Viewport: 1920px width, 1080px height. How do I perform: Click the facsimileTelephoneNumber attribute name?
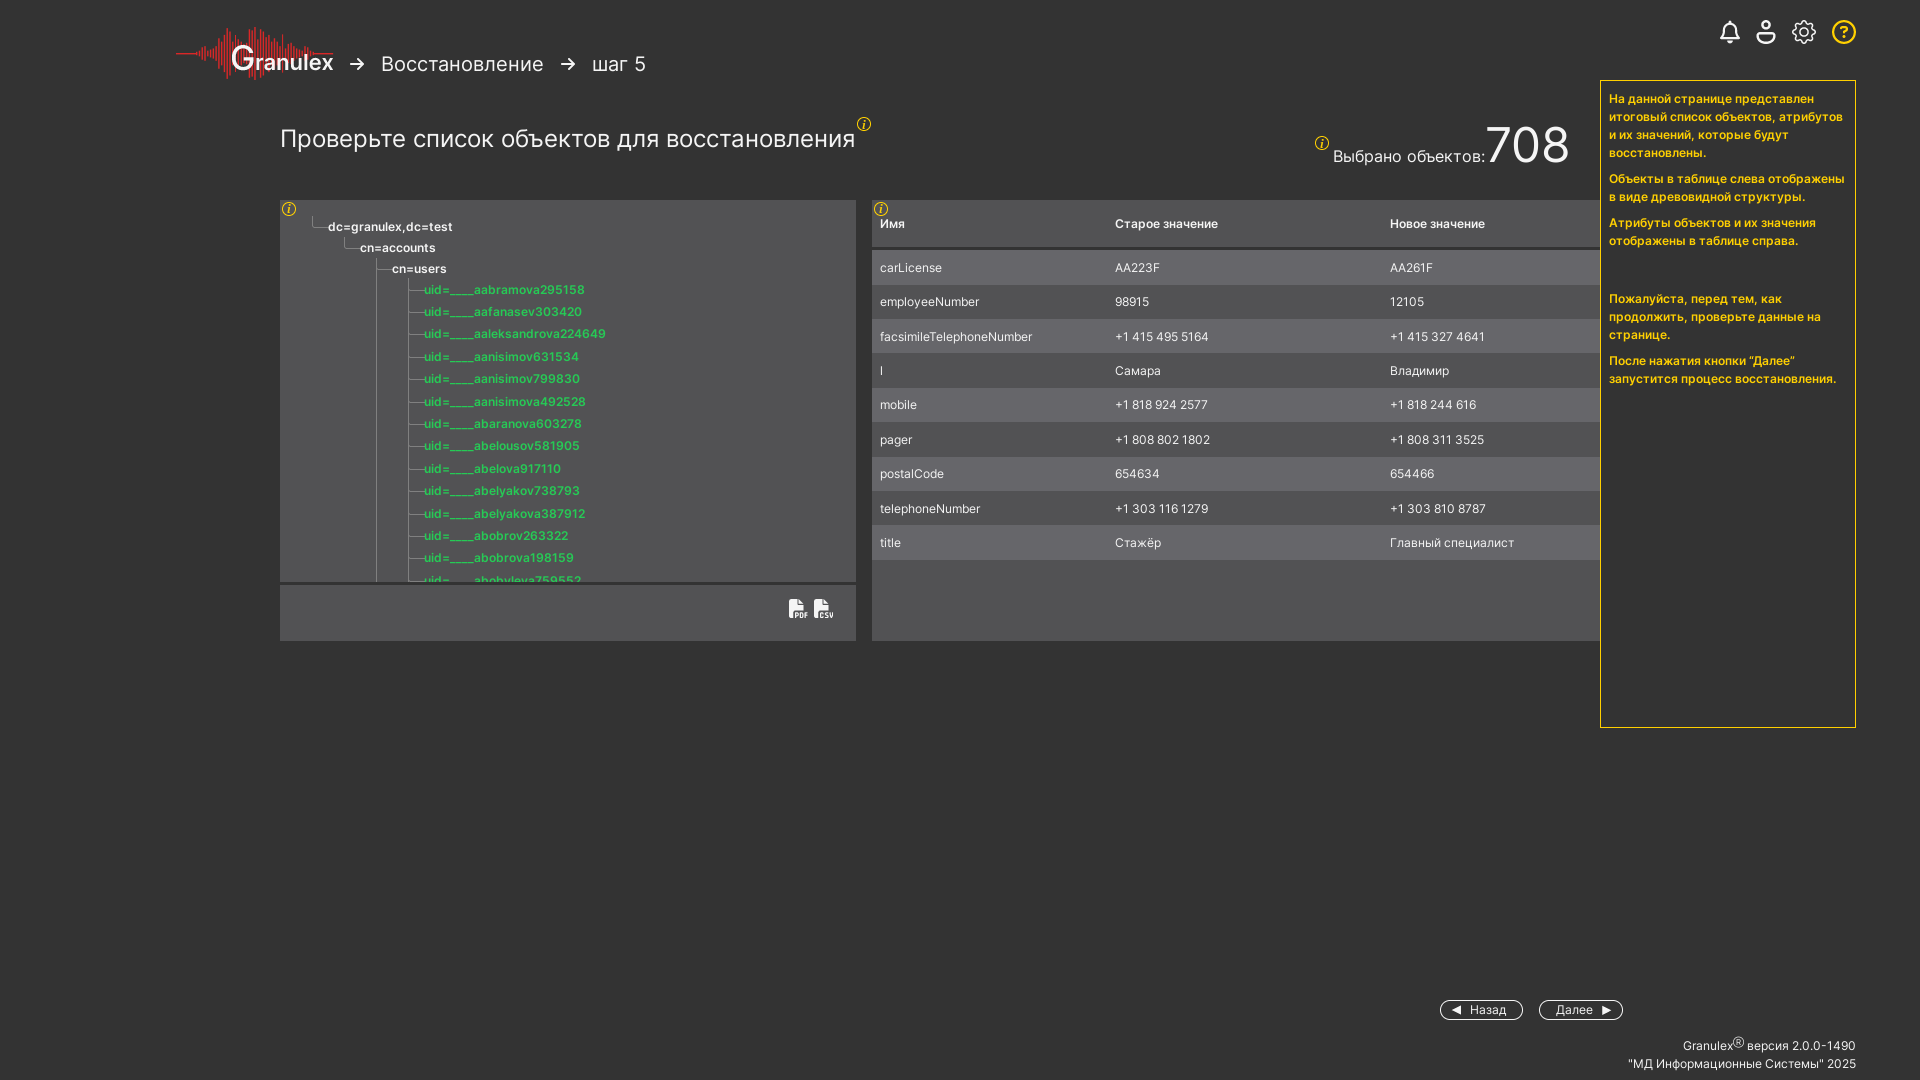pyautogui.click(x=956, y=337)
